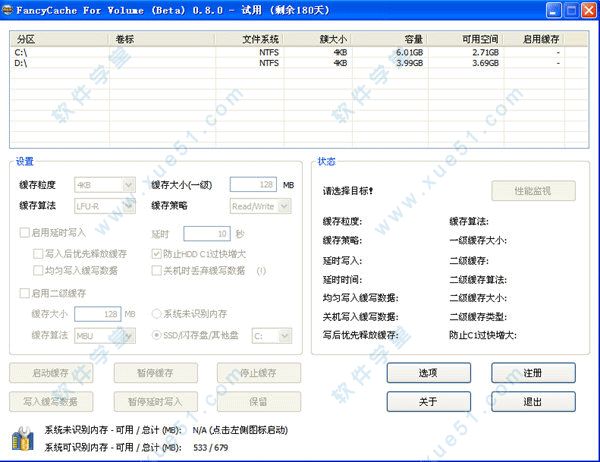Click the FancyCache title bar app icon
This screenshot has width=600, height=462.
[7, 10]
